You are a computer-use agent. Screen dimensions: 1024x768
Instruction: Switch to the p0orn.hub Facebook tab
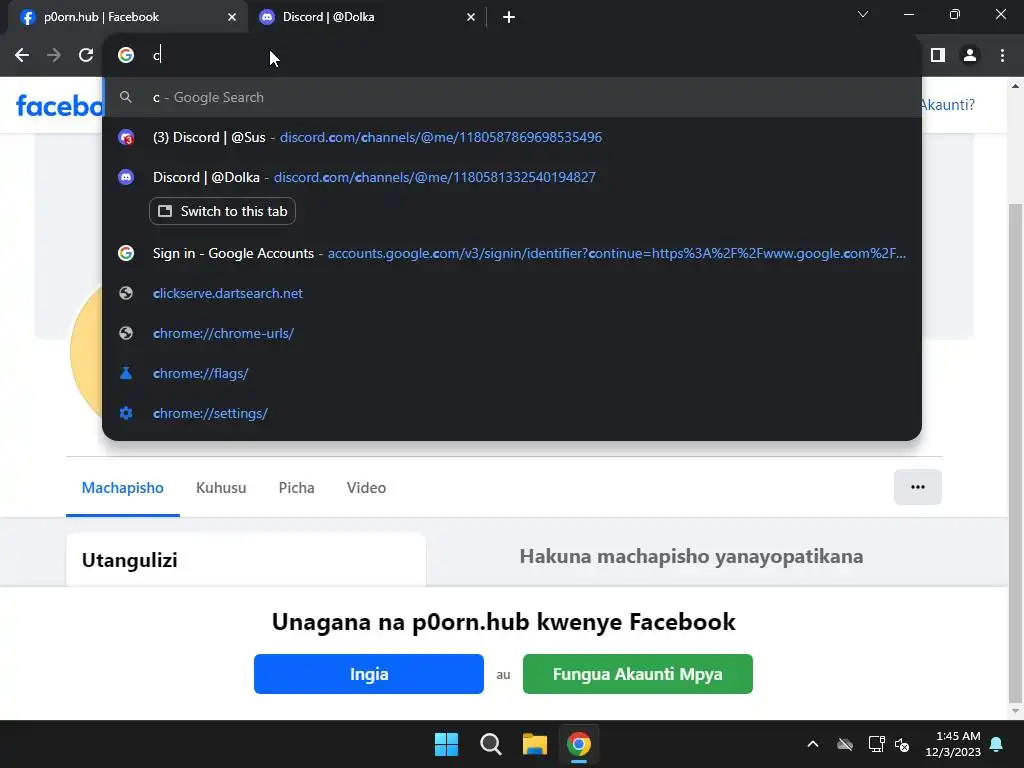tap(127, 17)
